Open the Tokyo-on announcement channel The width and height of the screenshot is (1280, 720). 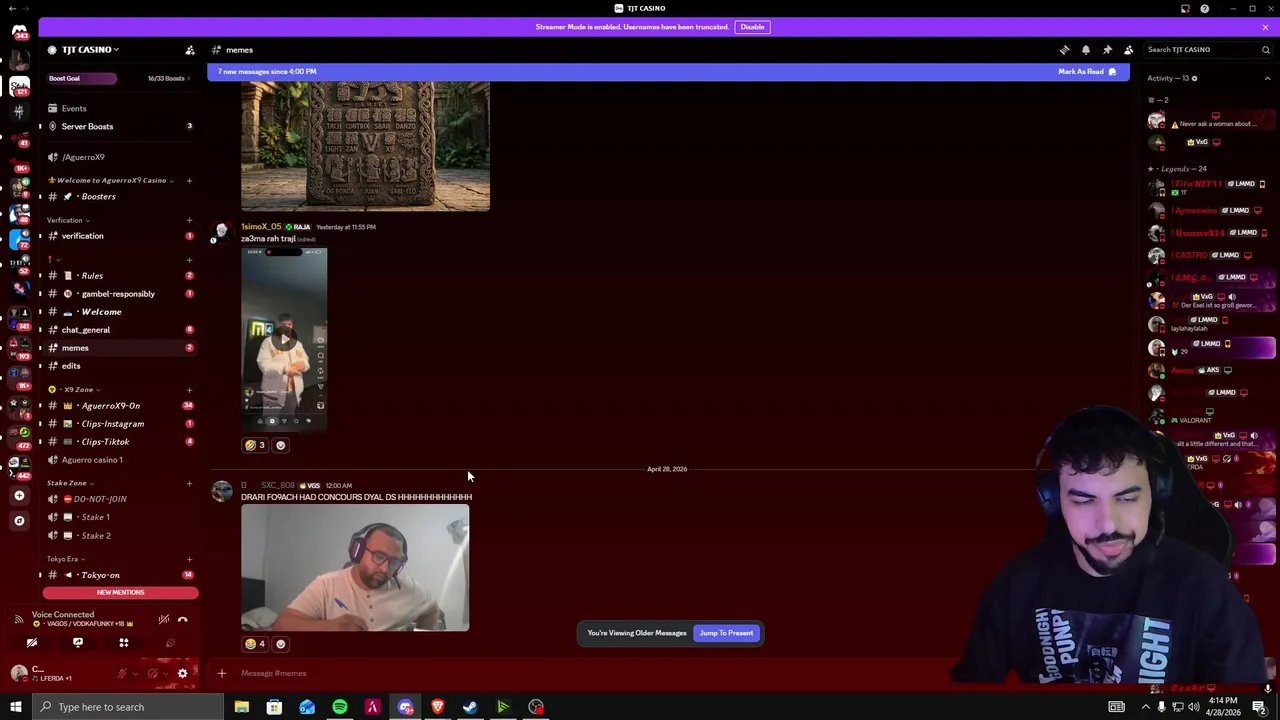point(120,575)
